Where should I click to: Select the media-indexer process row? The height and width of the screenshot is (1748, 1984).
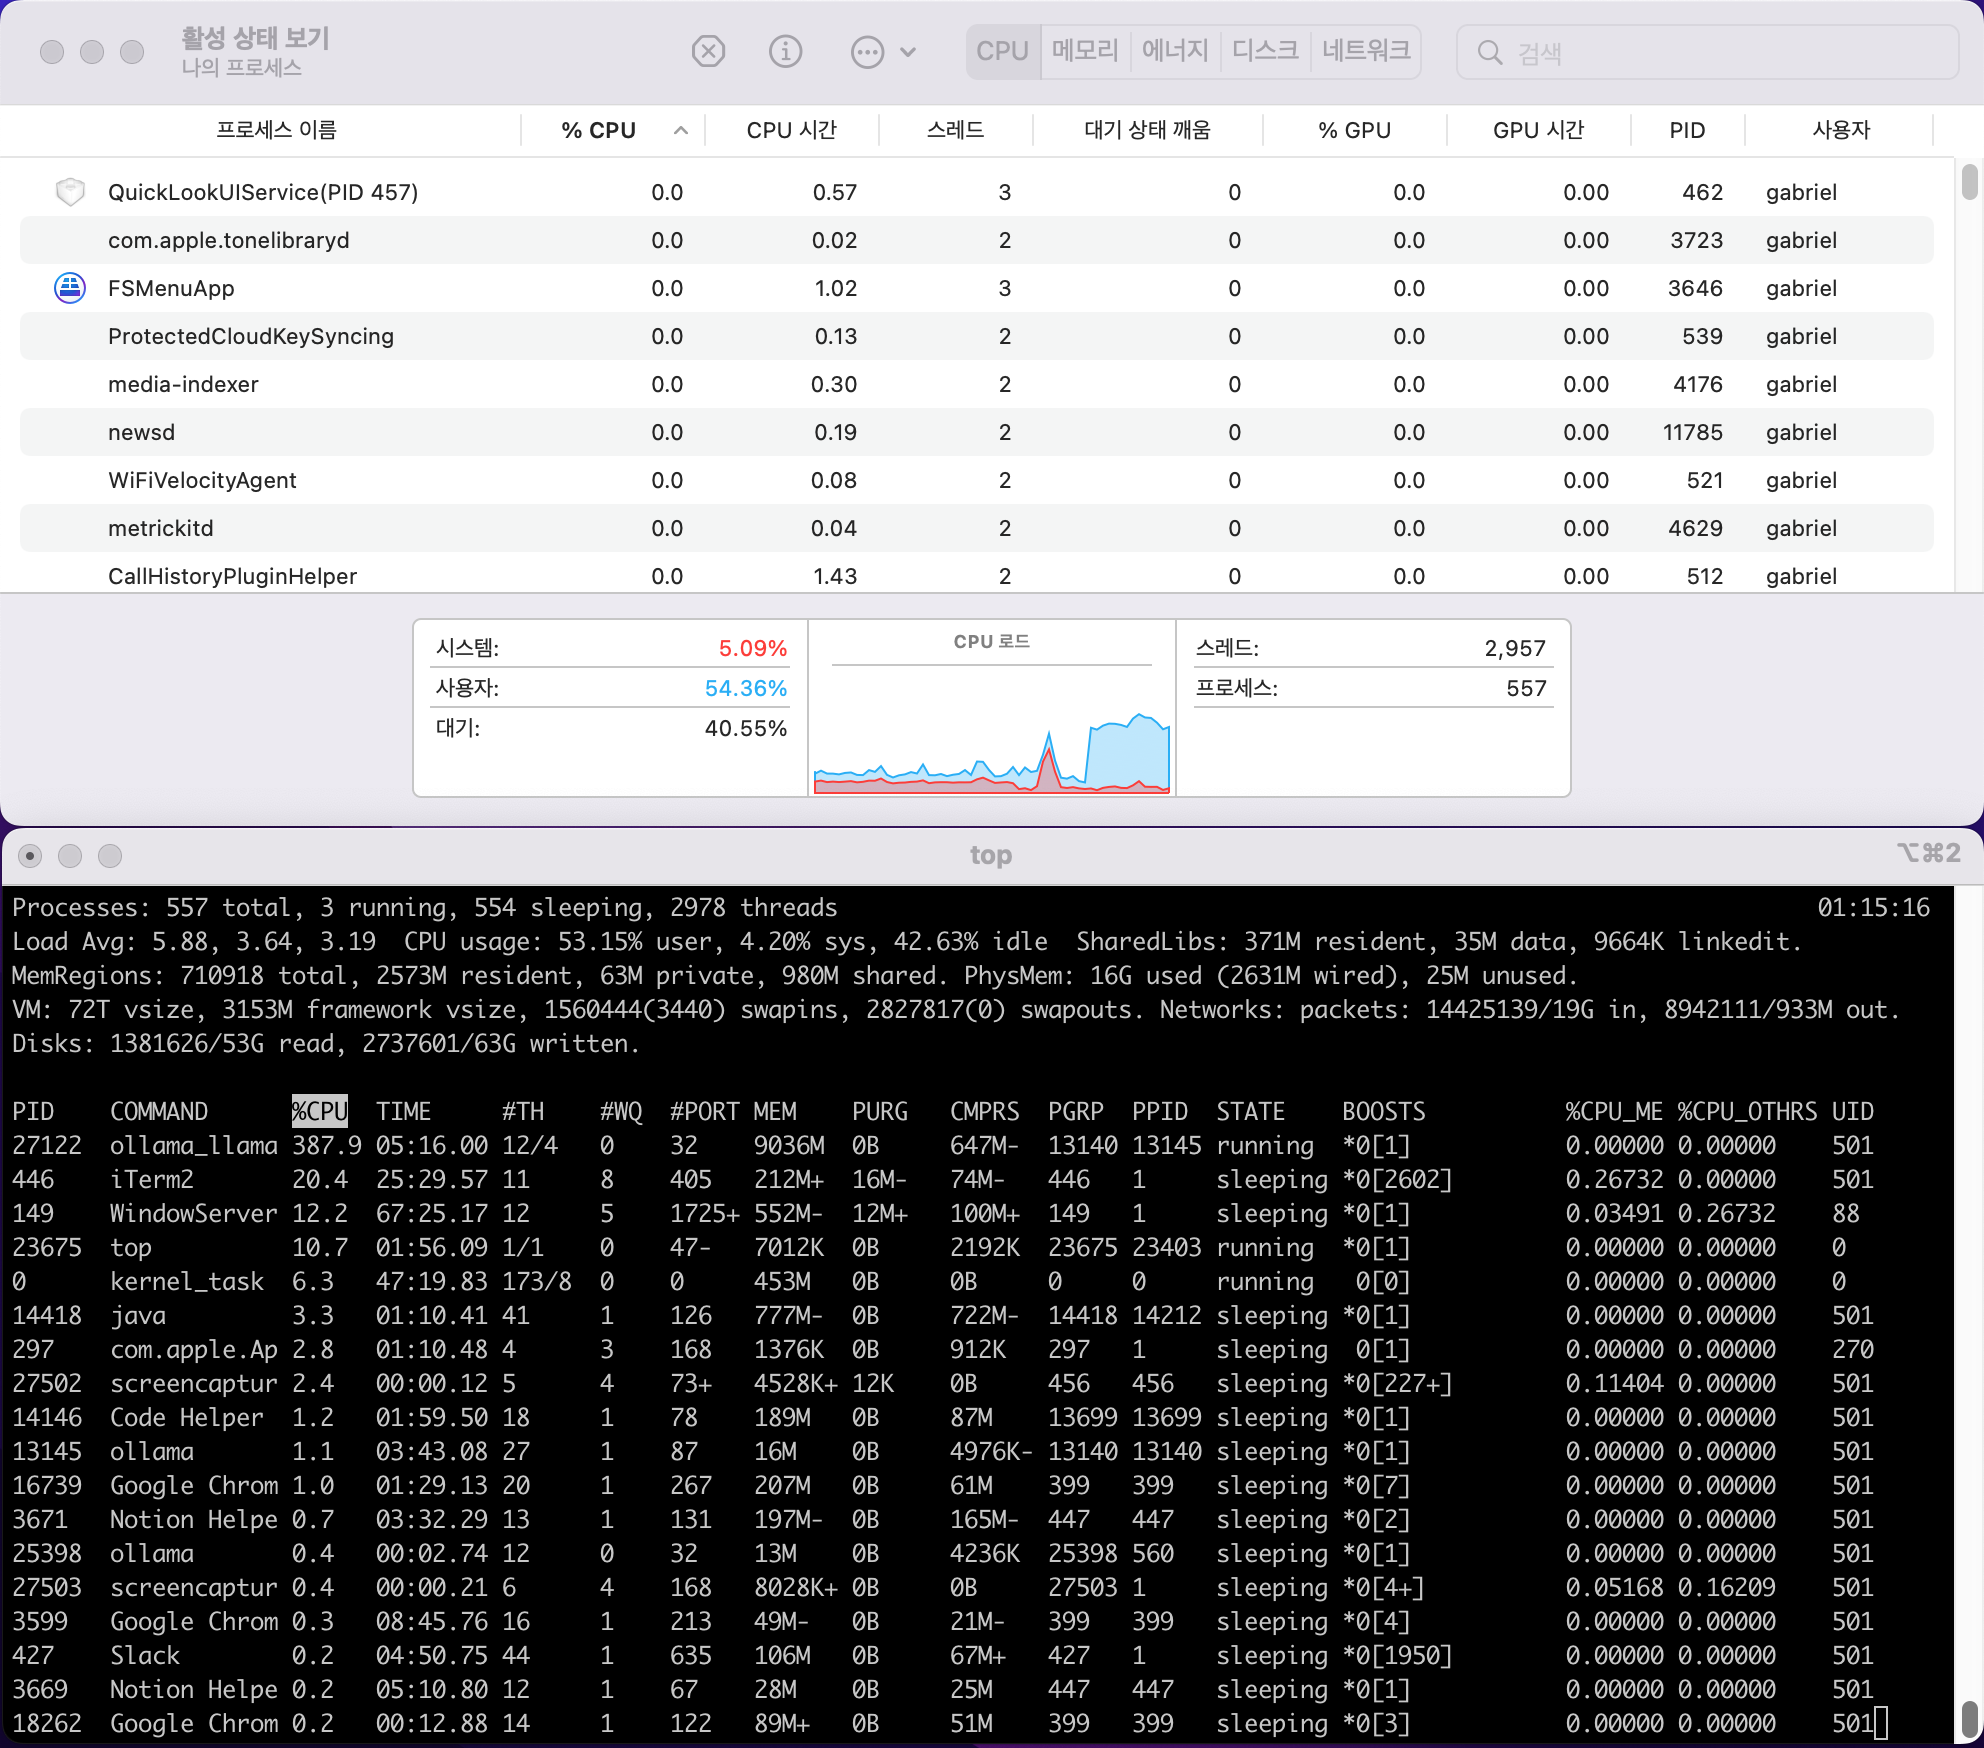tap(183, 384)
